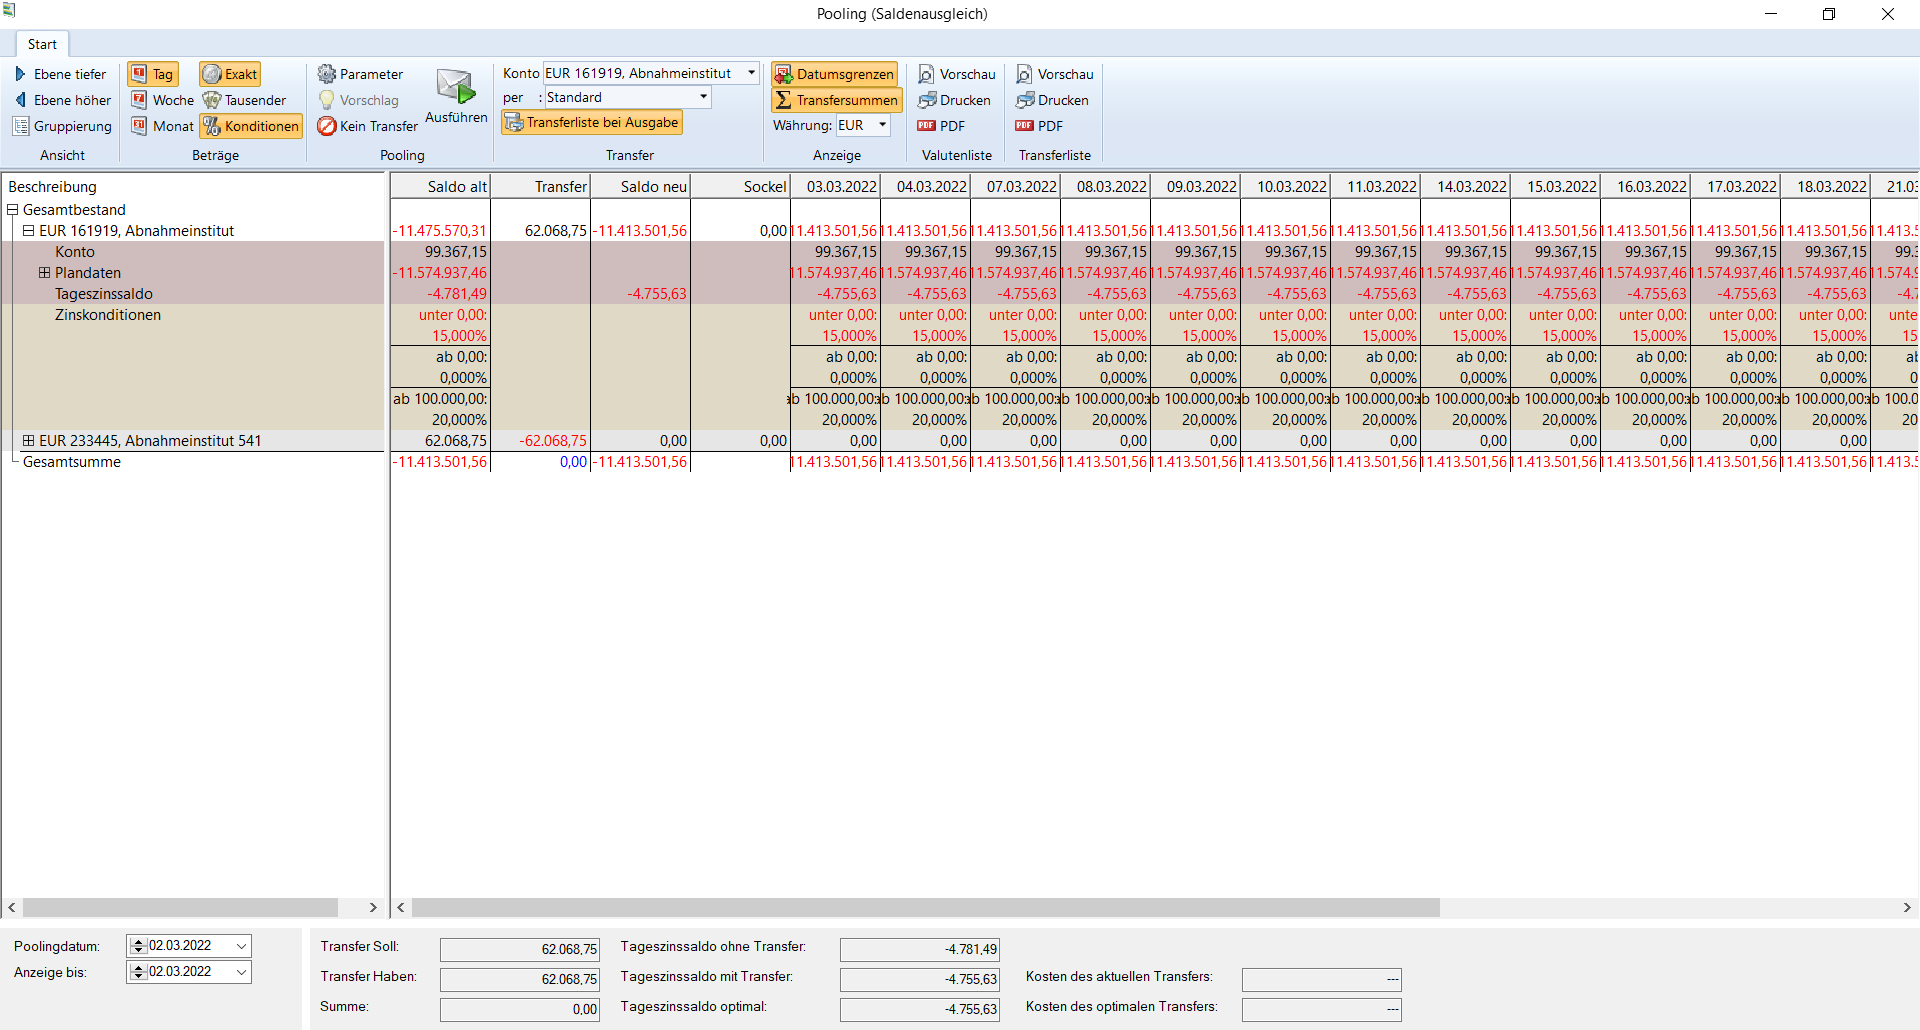Toggle Datumsgrenzen display option
This screenshot has height=1030, width=1920.
[x=834, y=74]
